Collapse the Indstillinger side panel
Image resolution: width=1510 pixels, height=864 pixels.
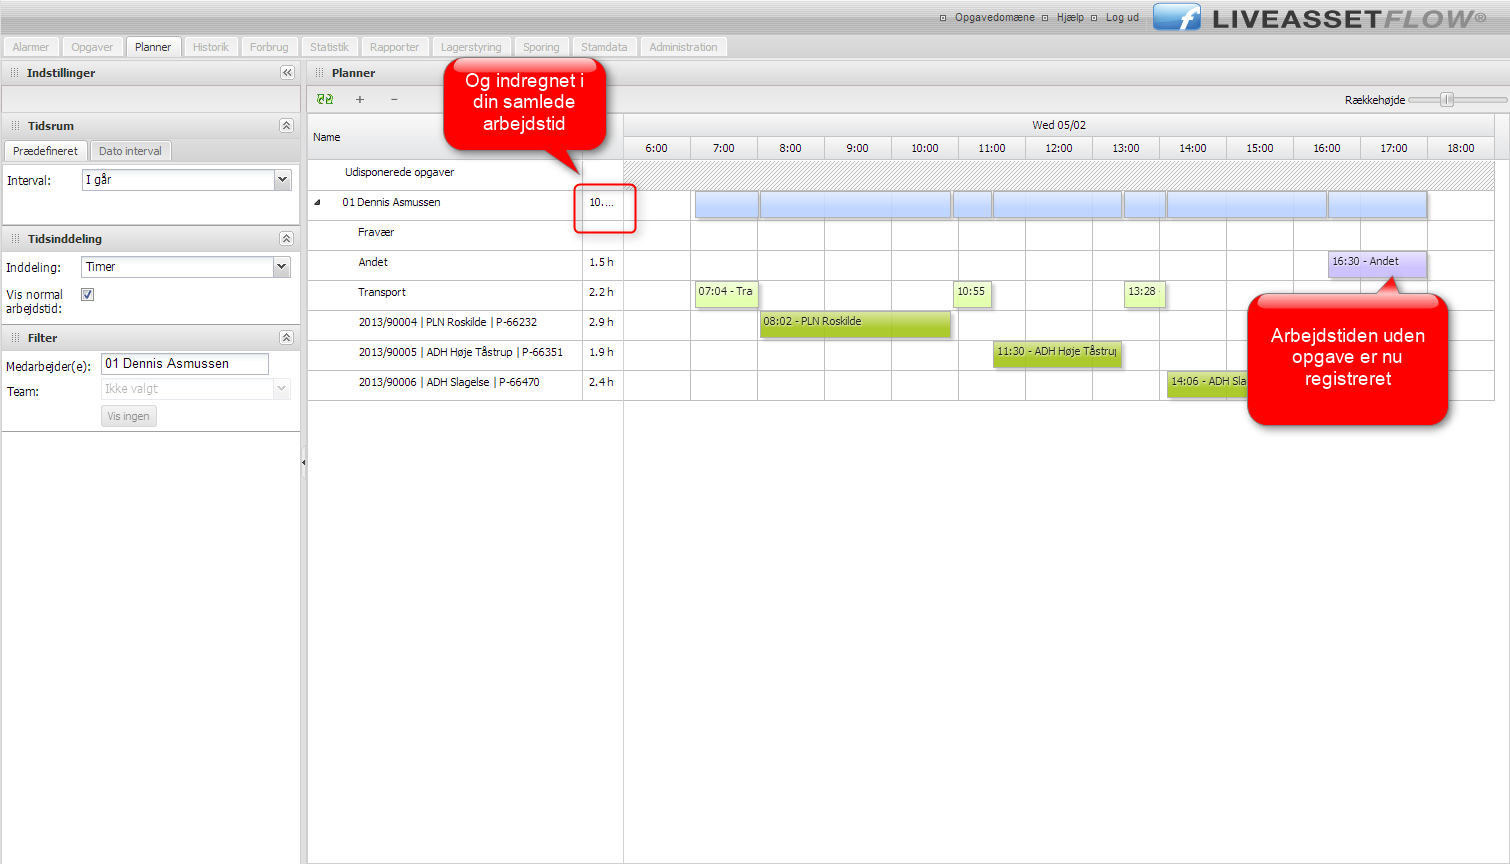[287, 73]
